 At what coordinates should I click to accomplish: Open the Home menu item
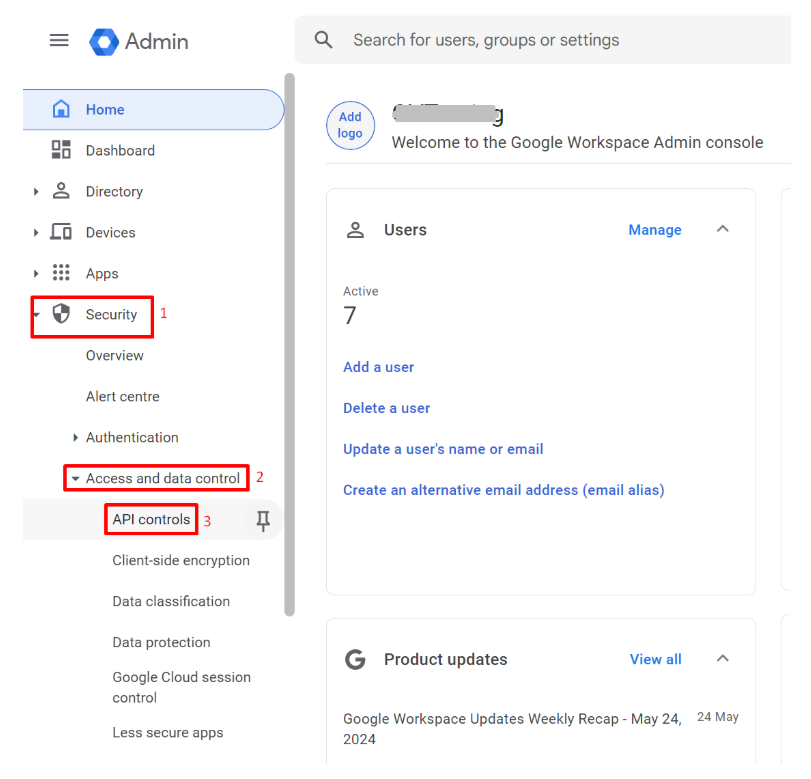click(x=153, y=109)
